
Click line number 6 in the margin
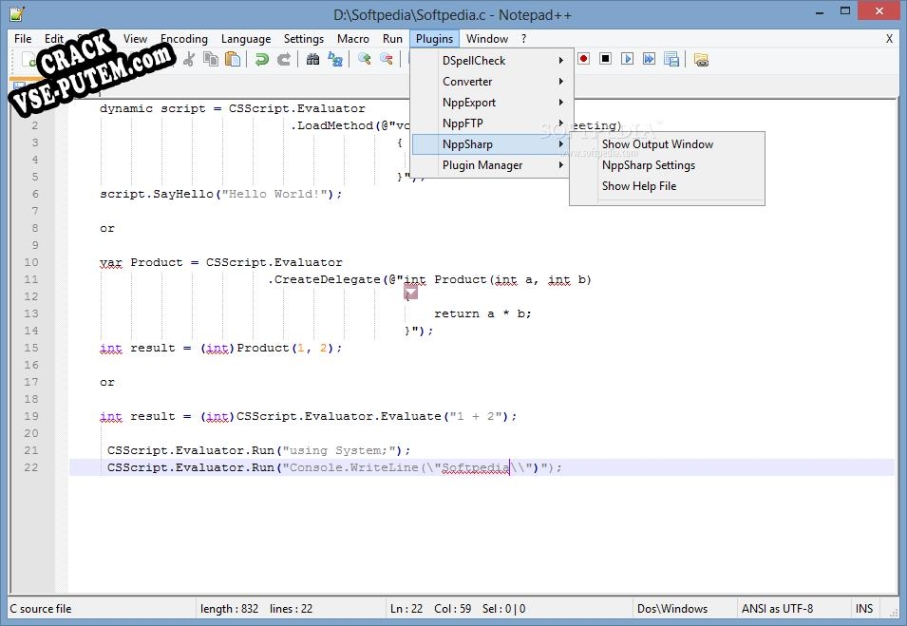(x=35, y=194)
